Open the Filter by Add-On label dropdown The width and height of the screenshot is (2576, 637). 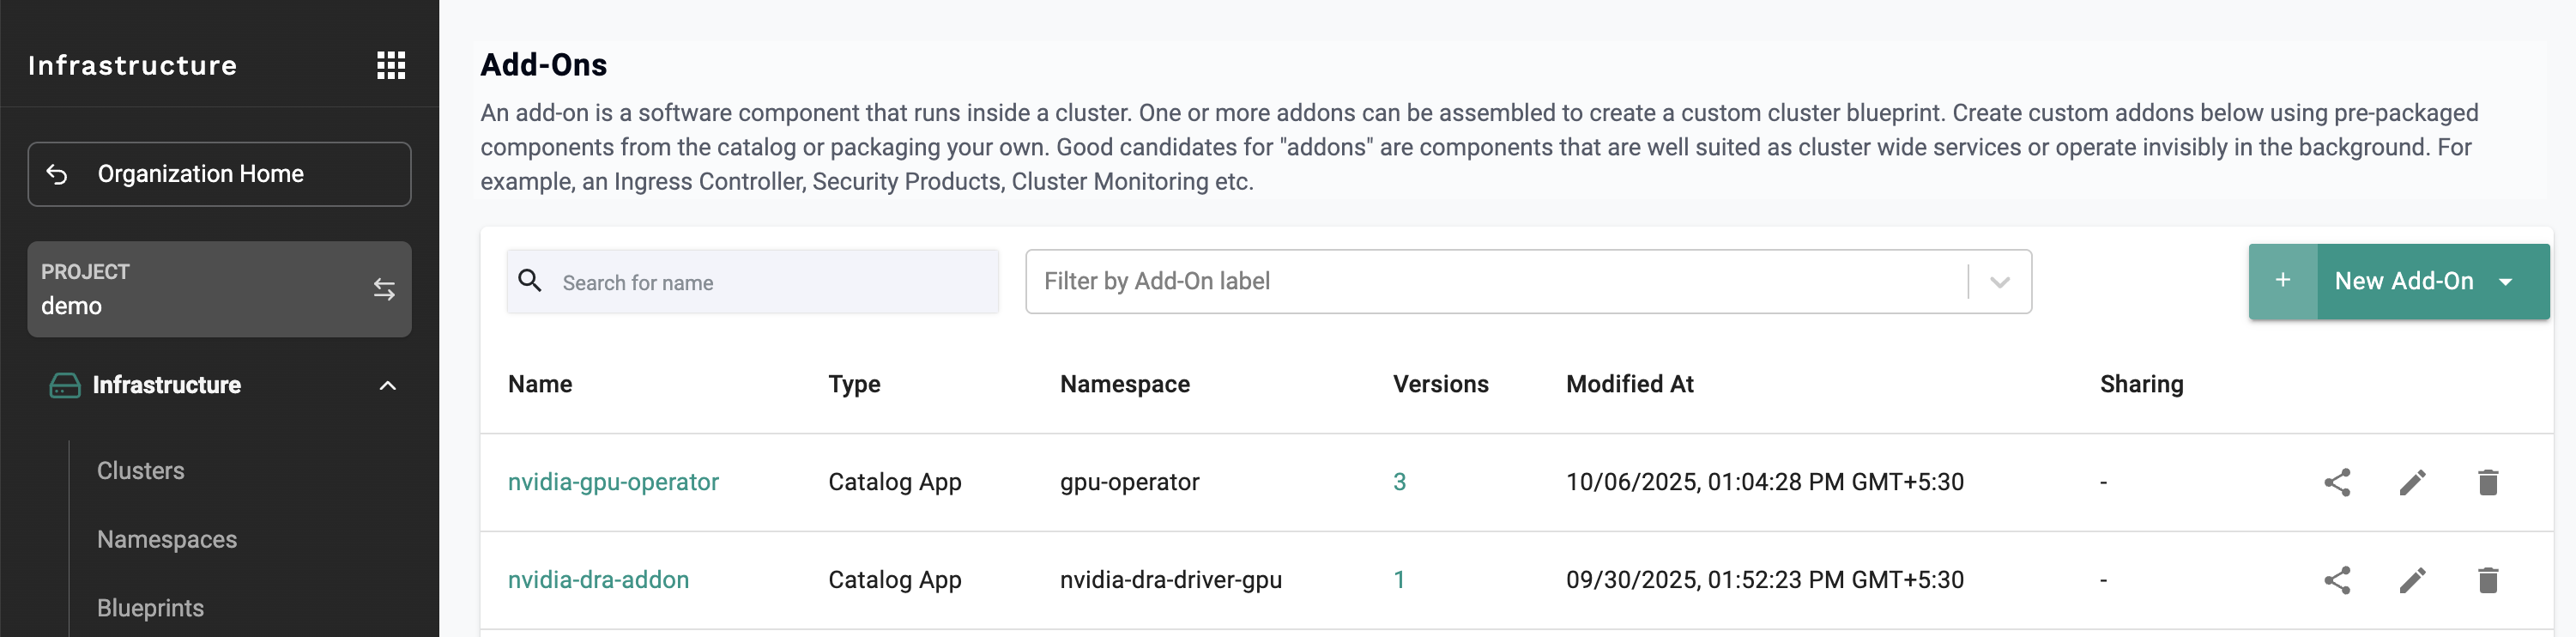(x=1998, y=282)
